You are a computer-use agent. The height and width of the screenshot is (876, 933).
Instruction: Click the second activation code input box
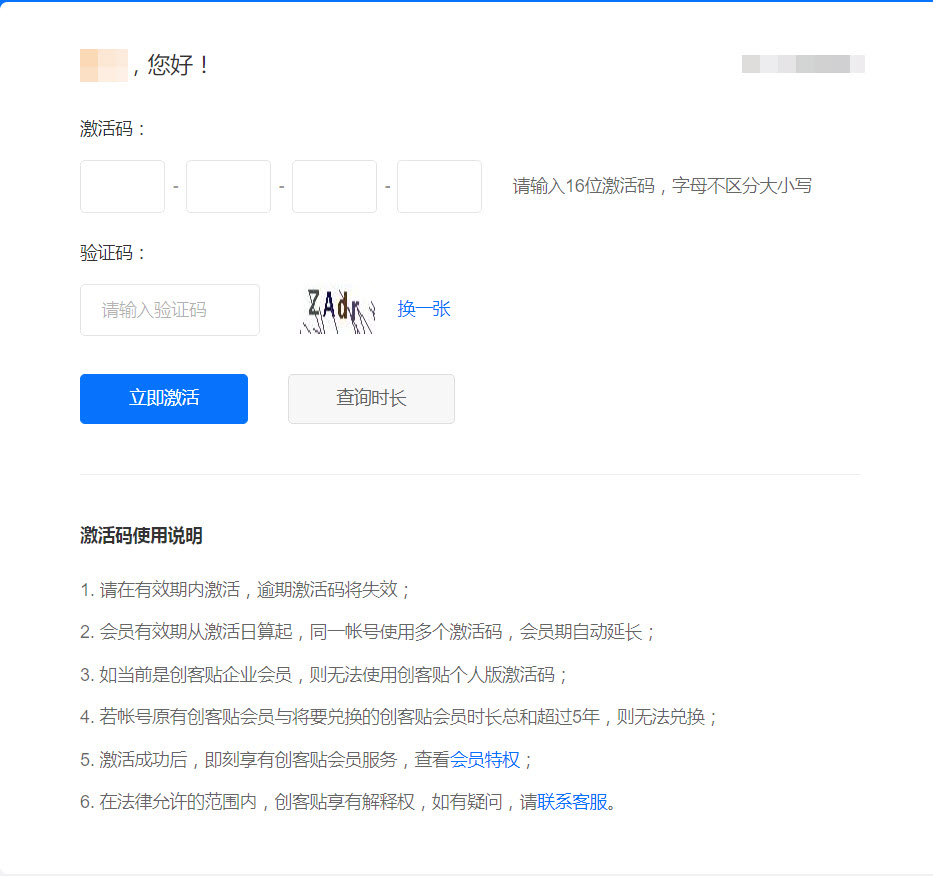click(228, 186)
